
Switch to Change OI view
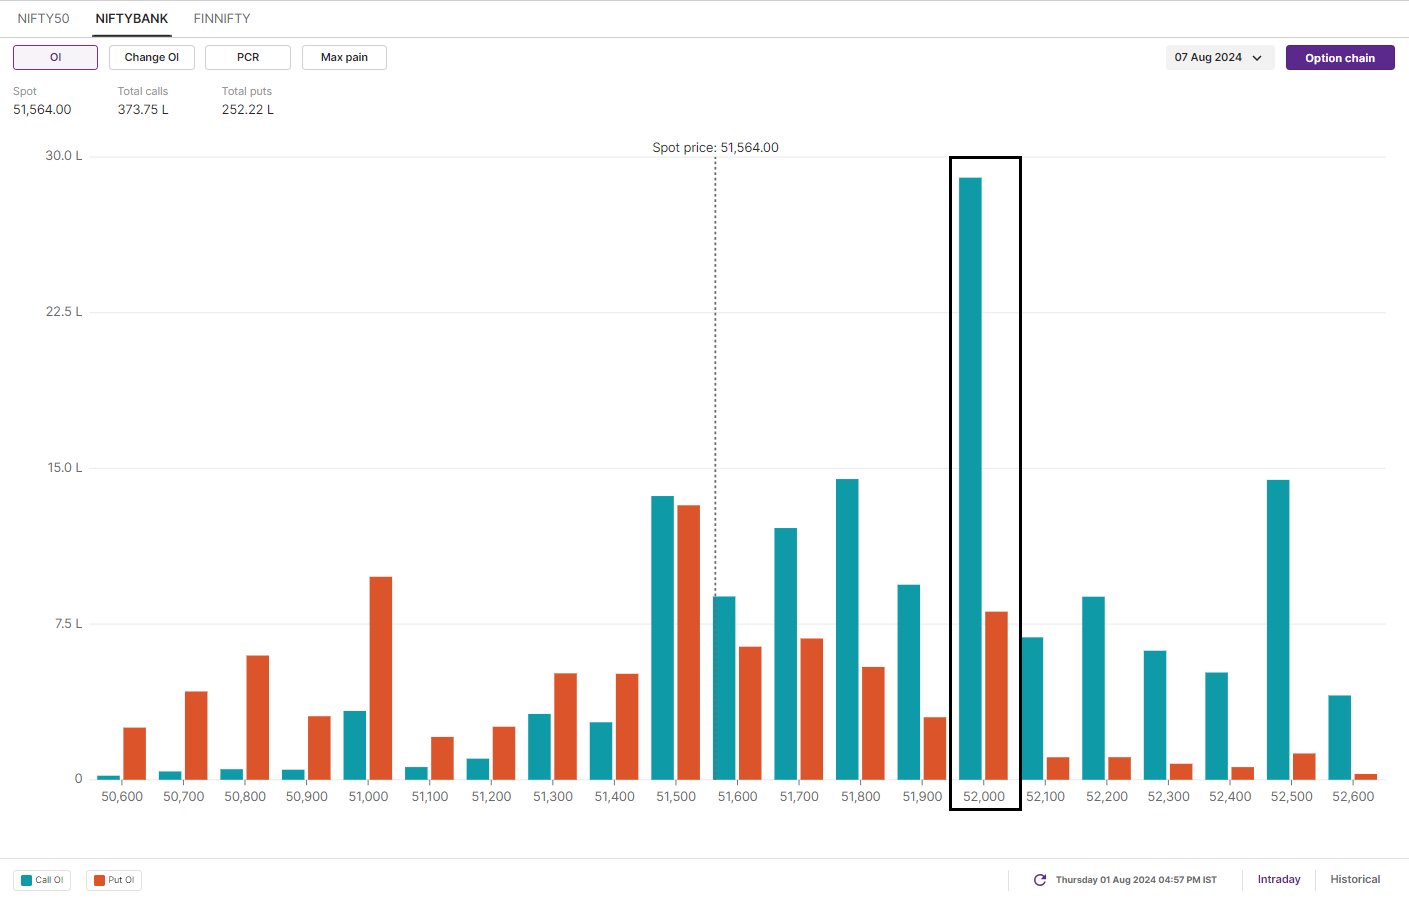click(x=152, y=58)
